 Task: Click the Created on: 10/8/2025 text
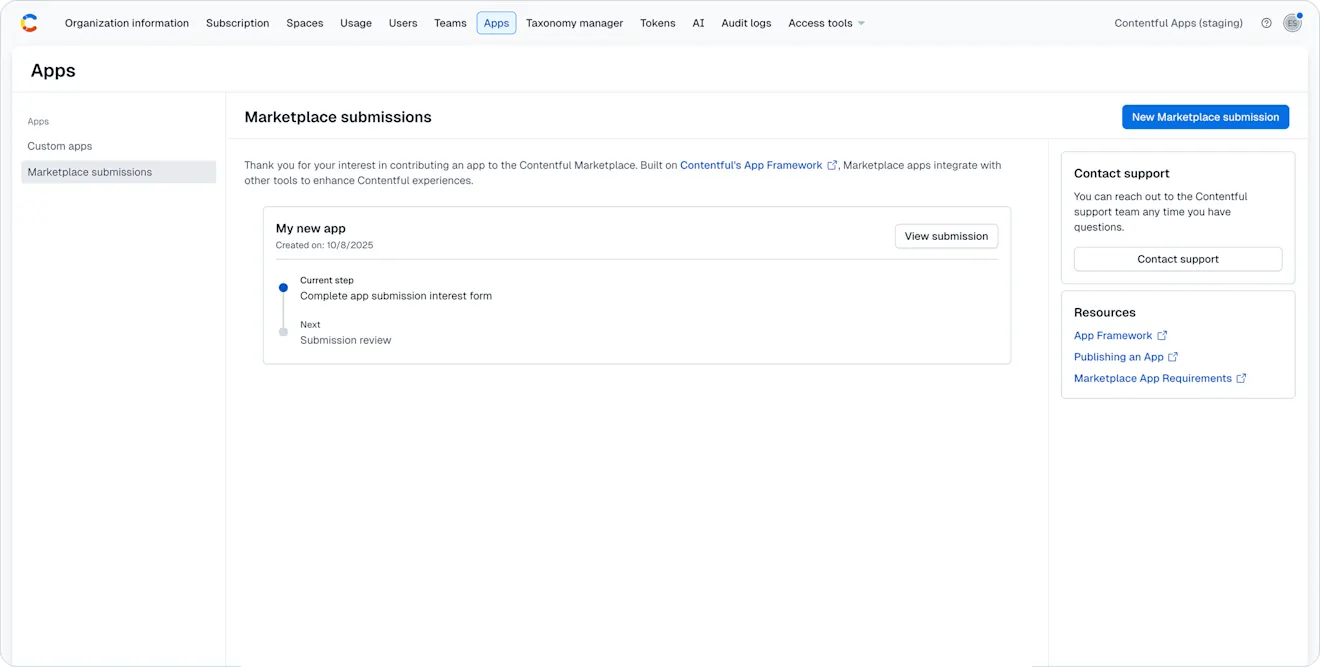point(325,245)
